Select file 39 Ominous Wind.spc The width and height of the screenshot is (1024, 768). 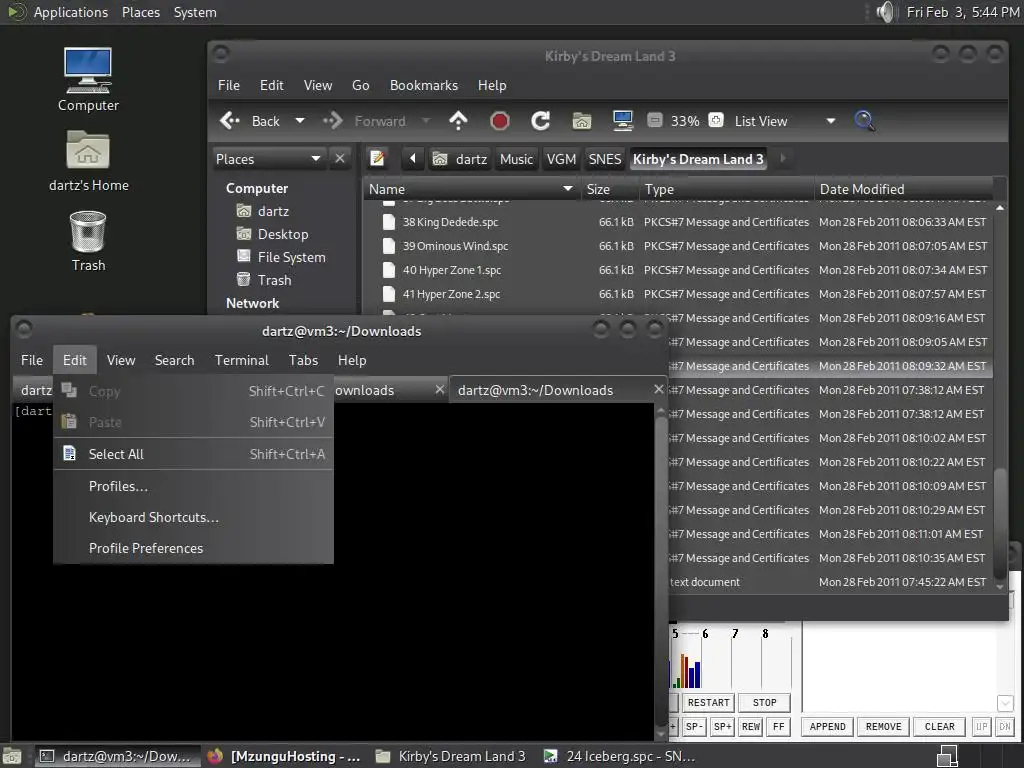click(x=455, y=246)
